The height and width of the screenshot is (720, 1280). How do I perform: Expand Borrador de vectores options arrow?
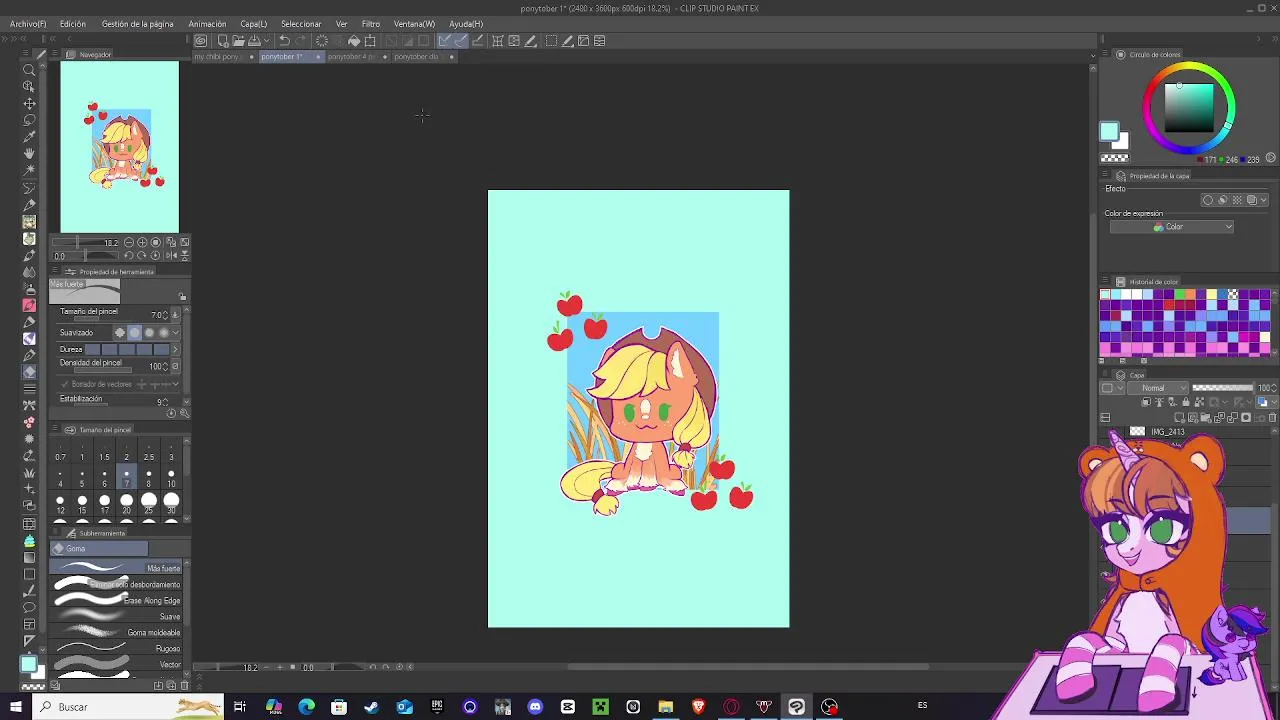click(x=176, y=384)
